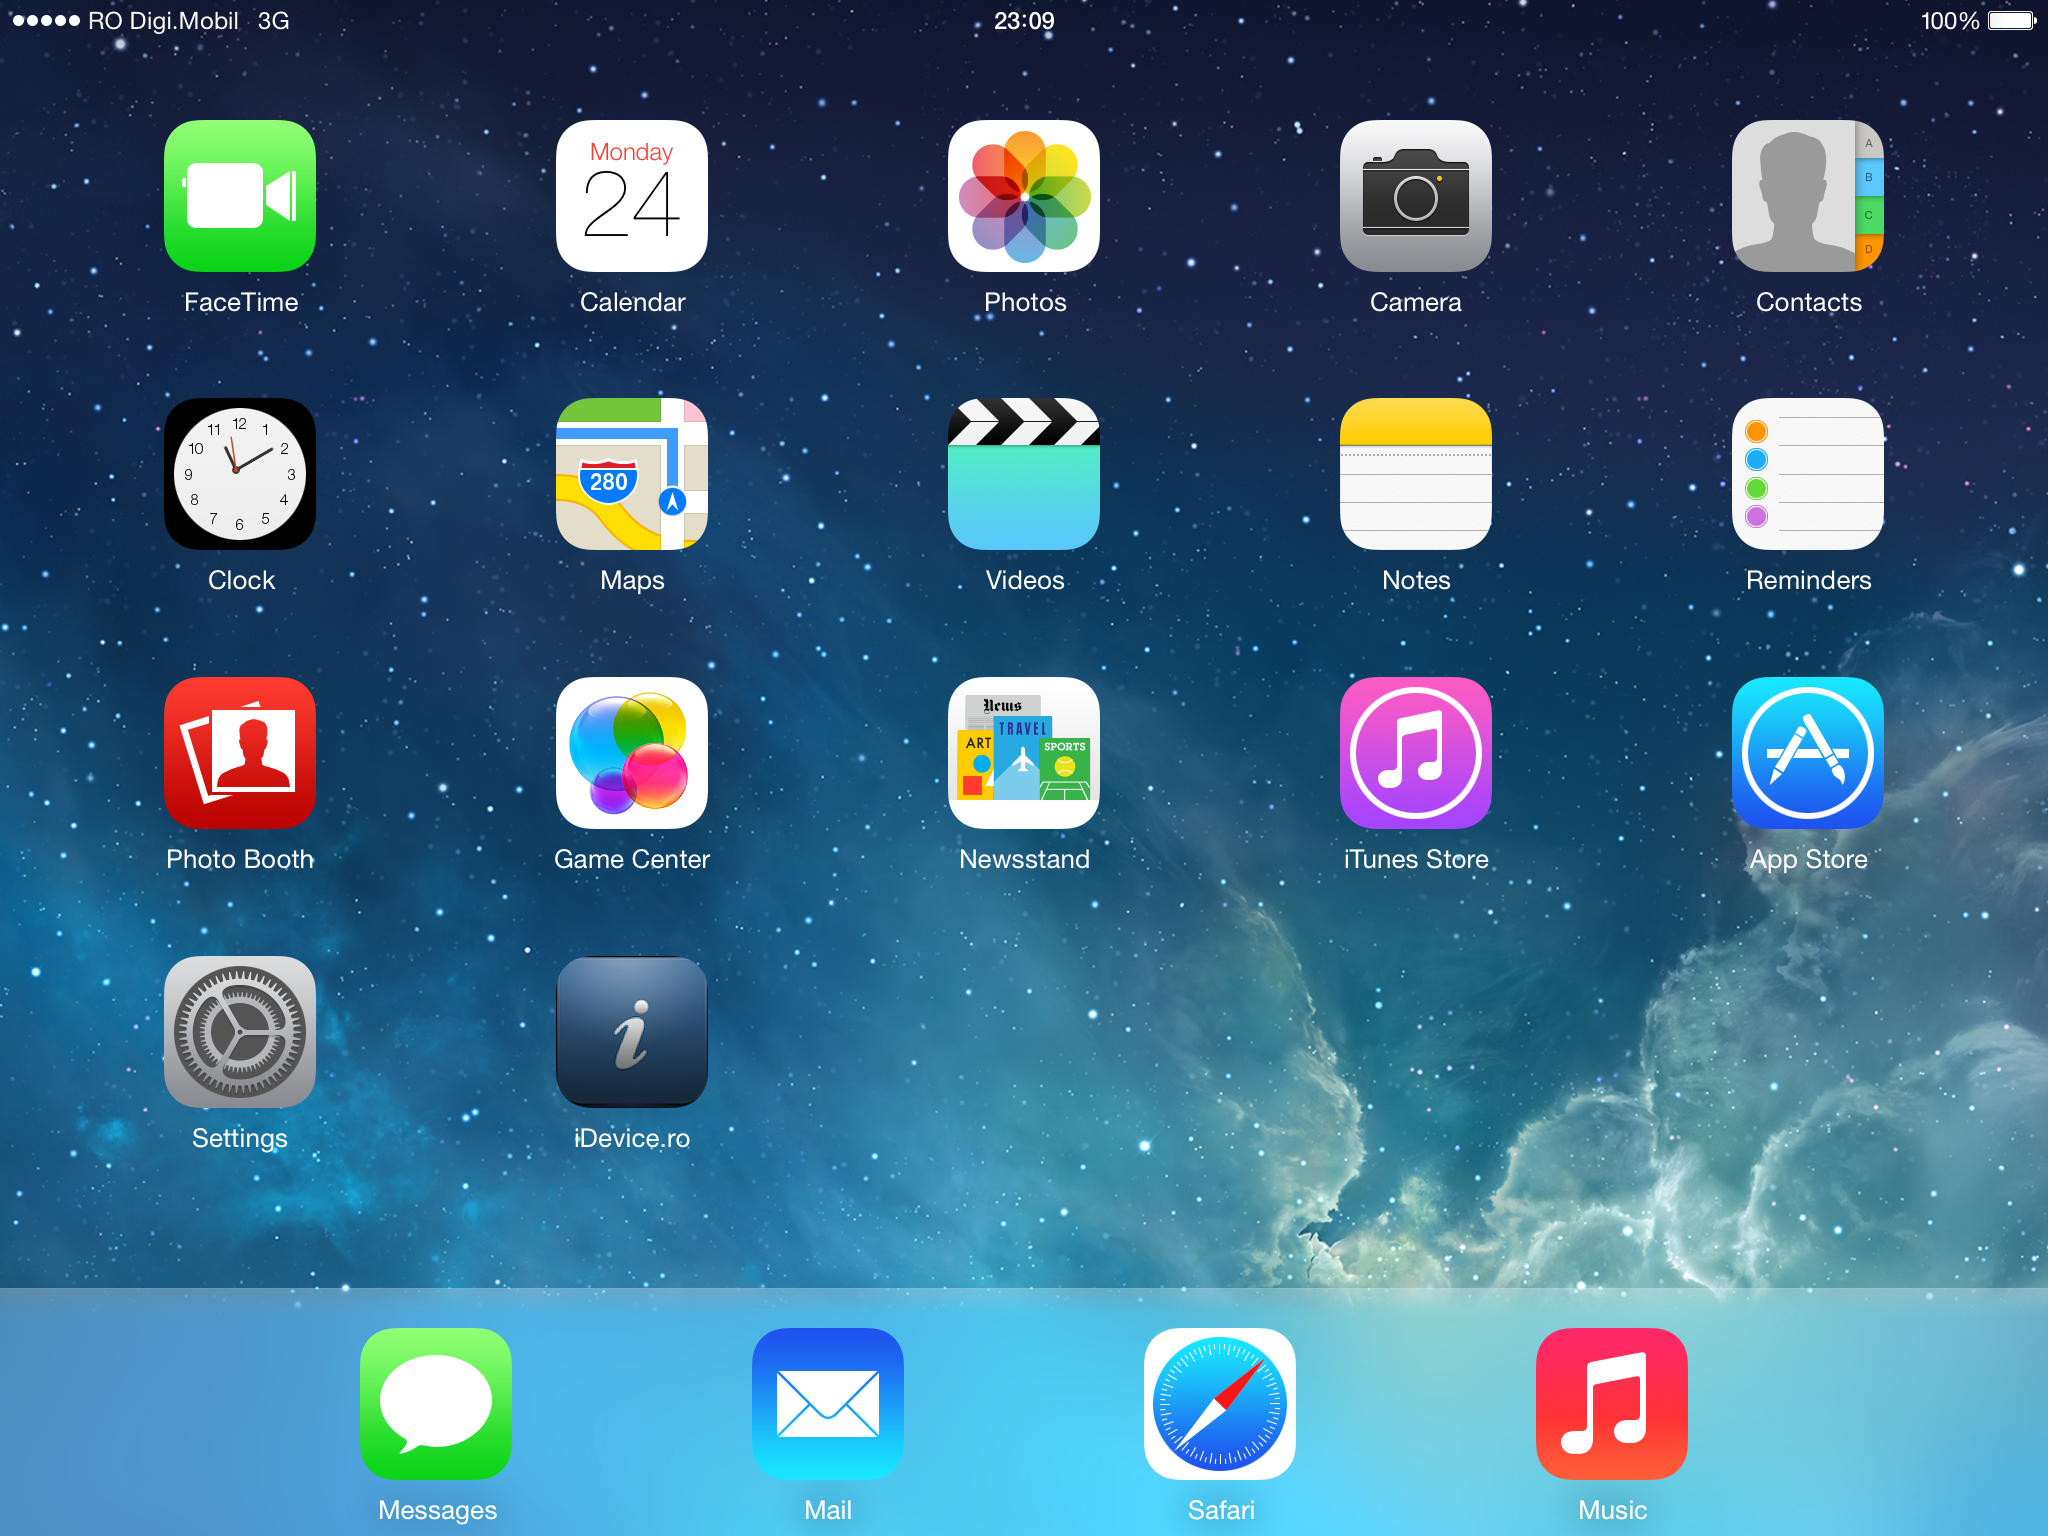Image resolution: width=2048 pixels, height=1536 pixels.
Task: Launch the Photos app
Action: point(1024,196)
